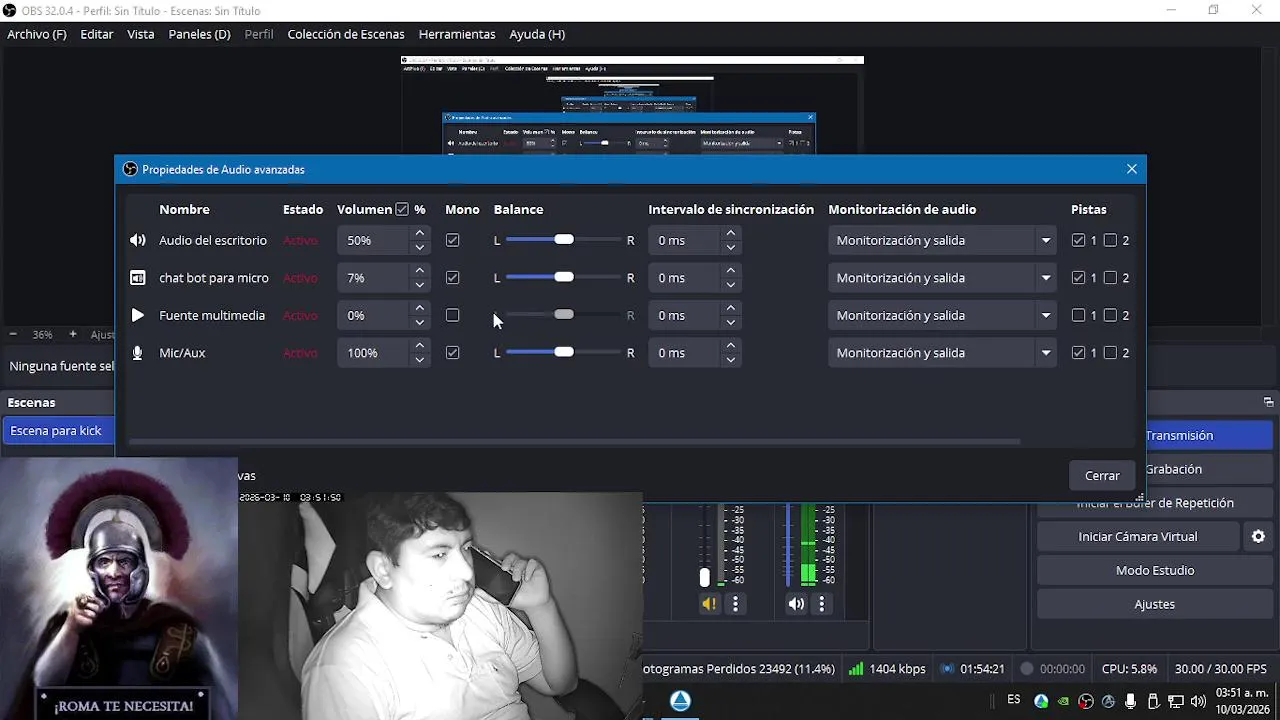Click the browser source icon beside chat bot para micro
This screenshot has width=1280, height=720.
[138, 278]
